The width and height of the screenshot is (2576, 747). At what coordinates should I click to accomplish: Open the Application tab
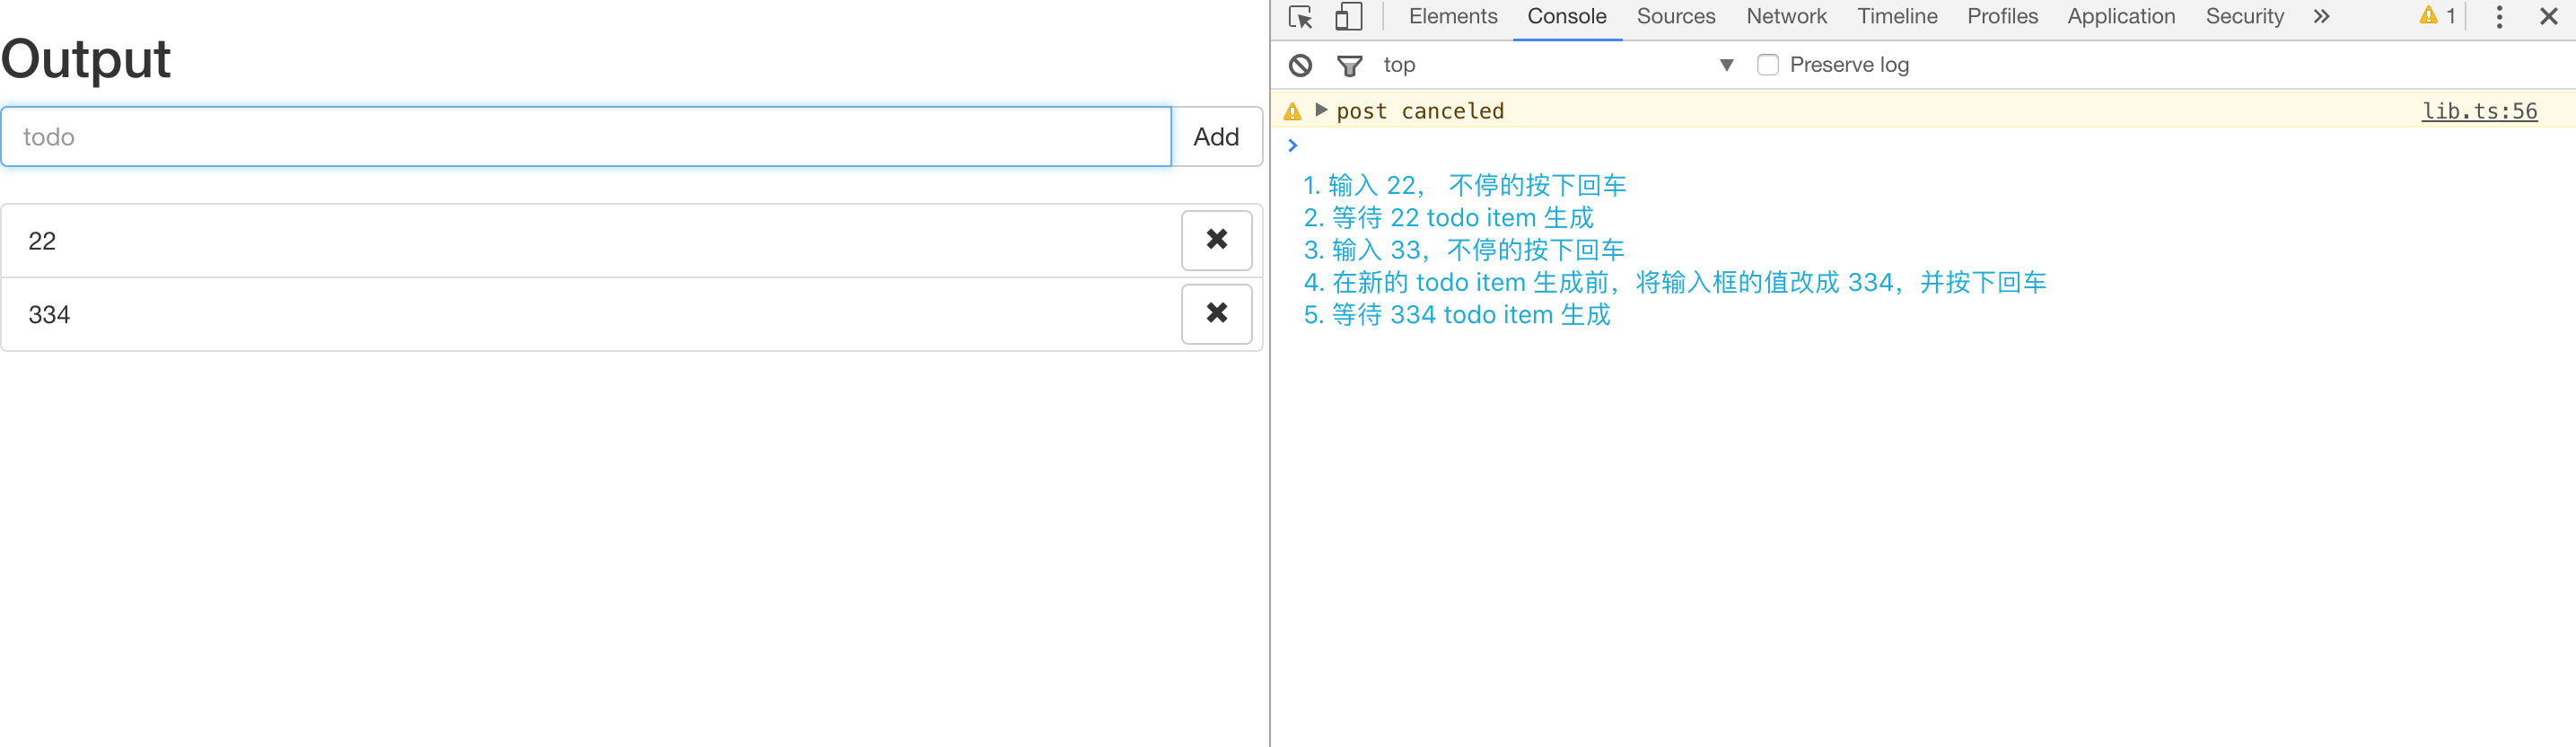(x=2120, y=17)
